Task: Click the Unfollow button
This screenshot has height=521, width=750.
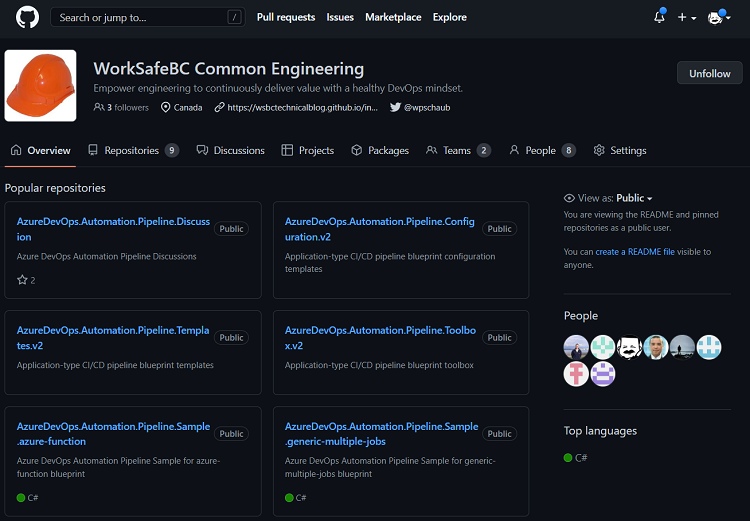Action: pyautogui.click(x=709, y=73)
